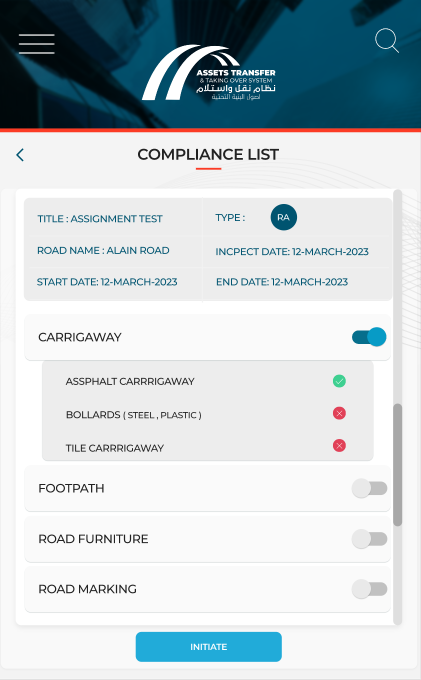This screenshot has width=421, height=680.
Task: Click red cross beside Tile Carrrigaway
Action: click(x=339, y=445)
